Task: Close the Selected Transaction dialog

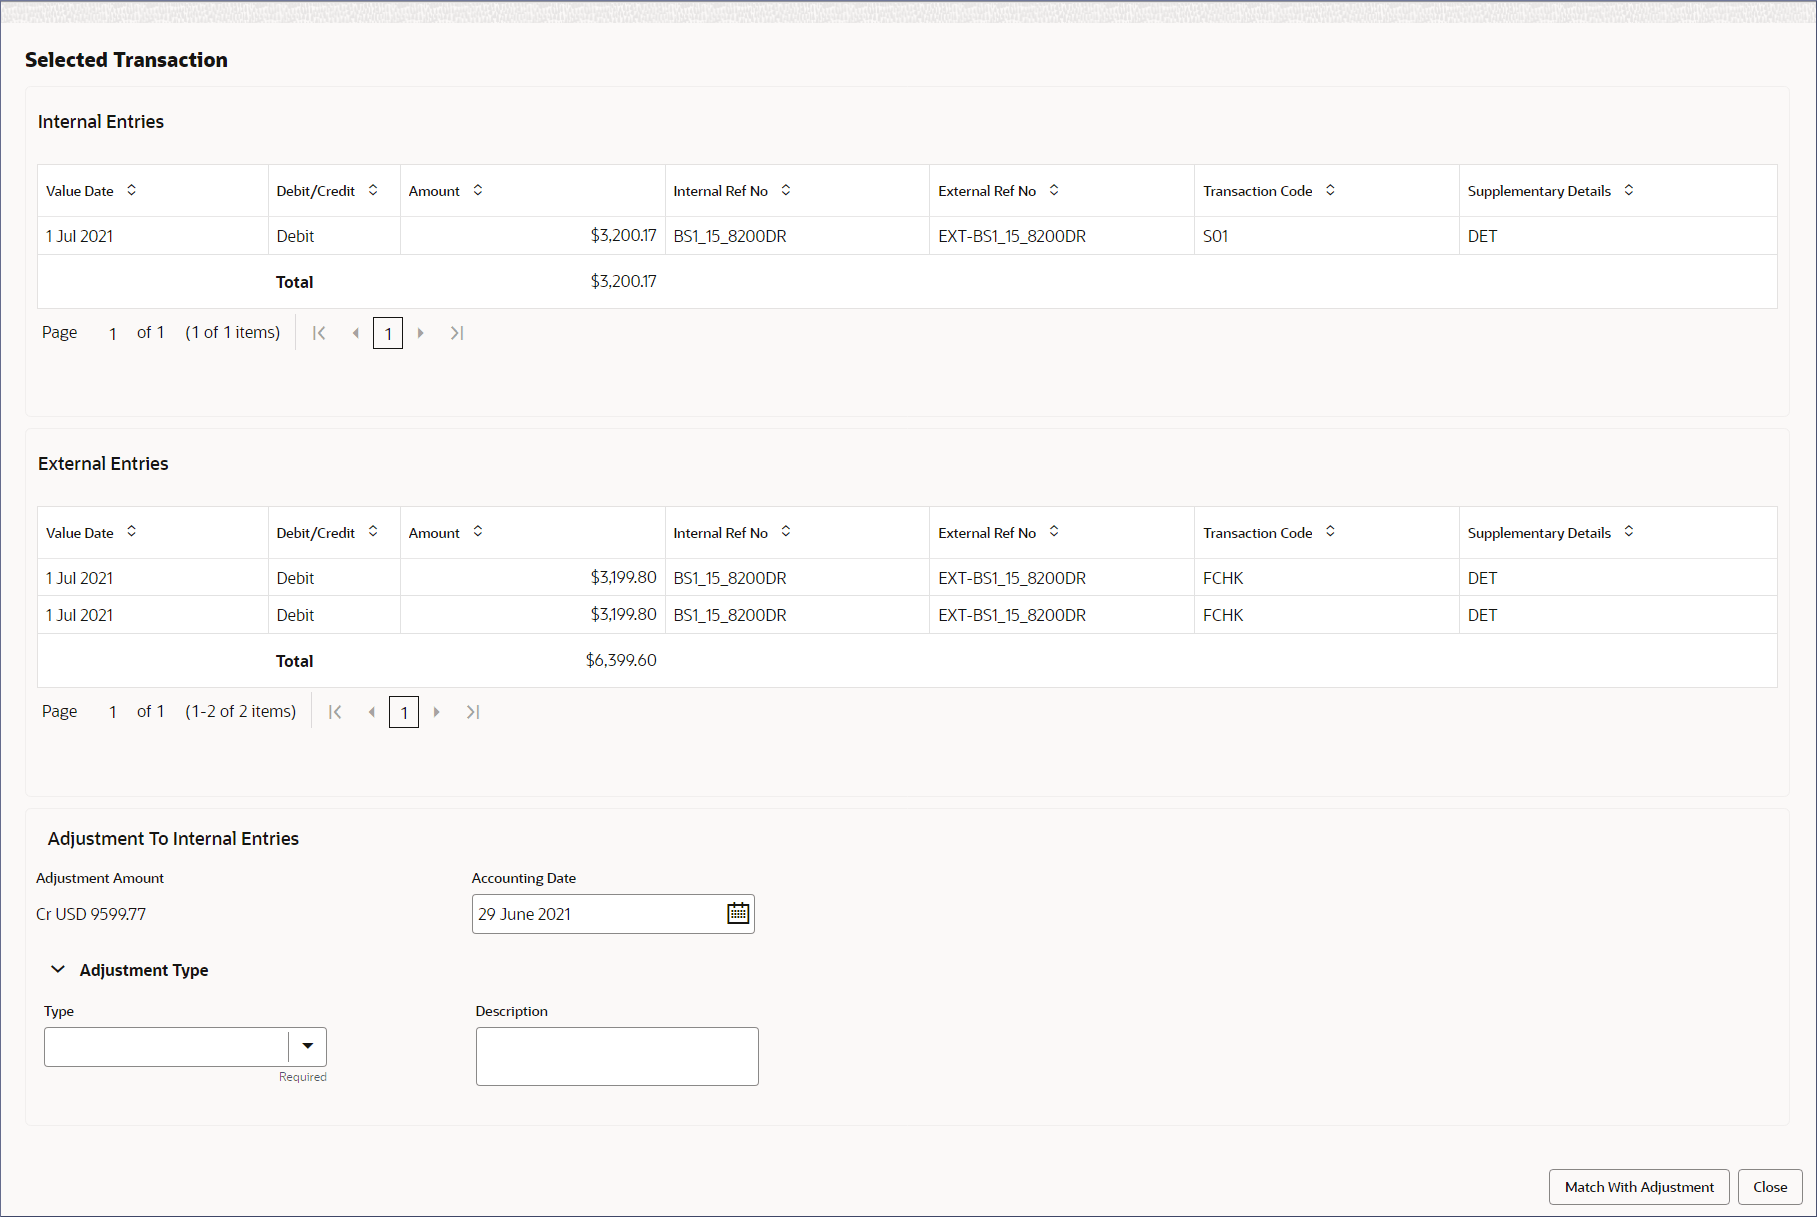Action: coord(1769,1187)
